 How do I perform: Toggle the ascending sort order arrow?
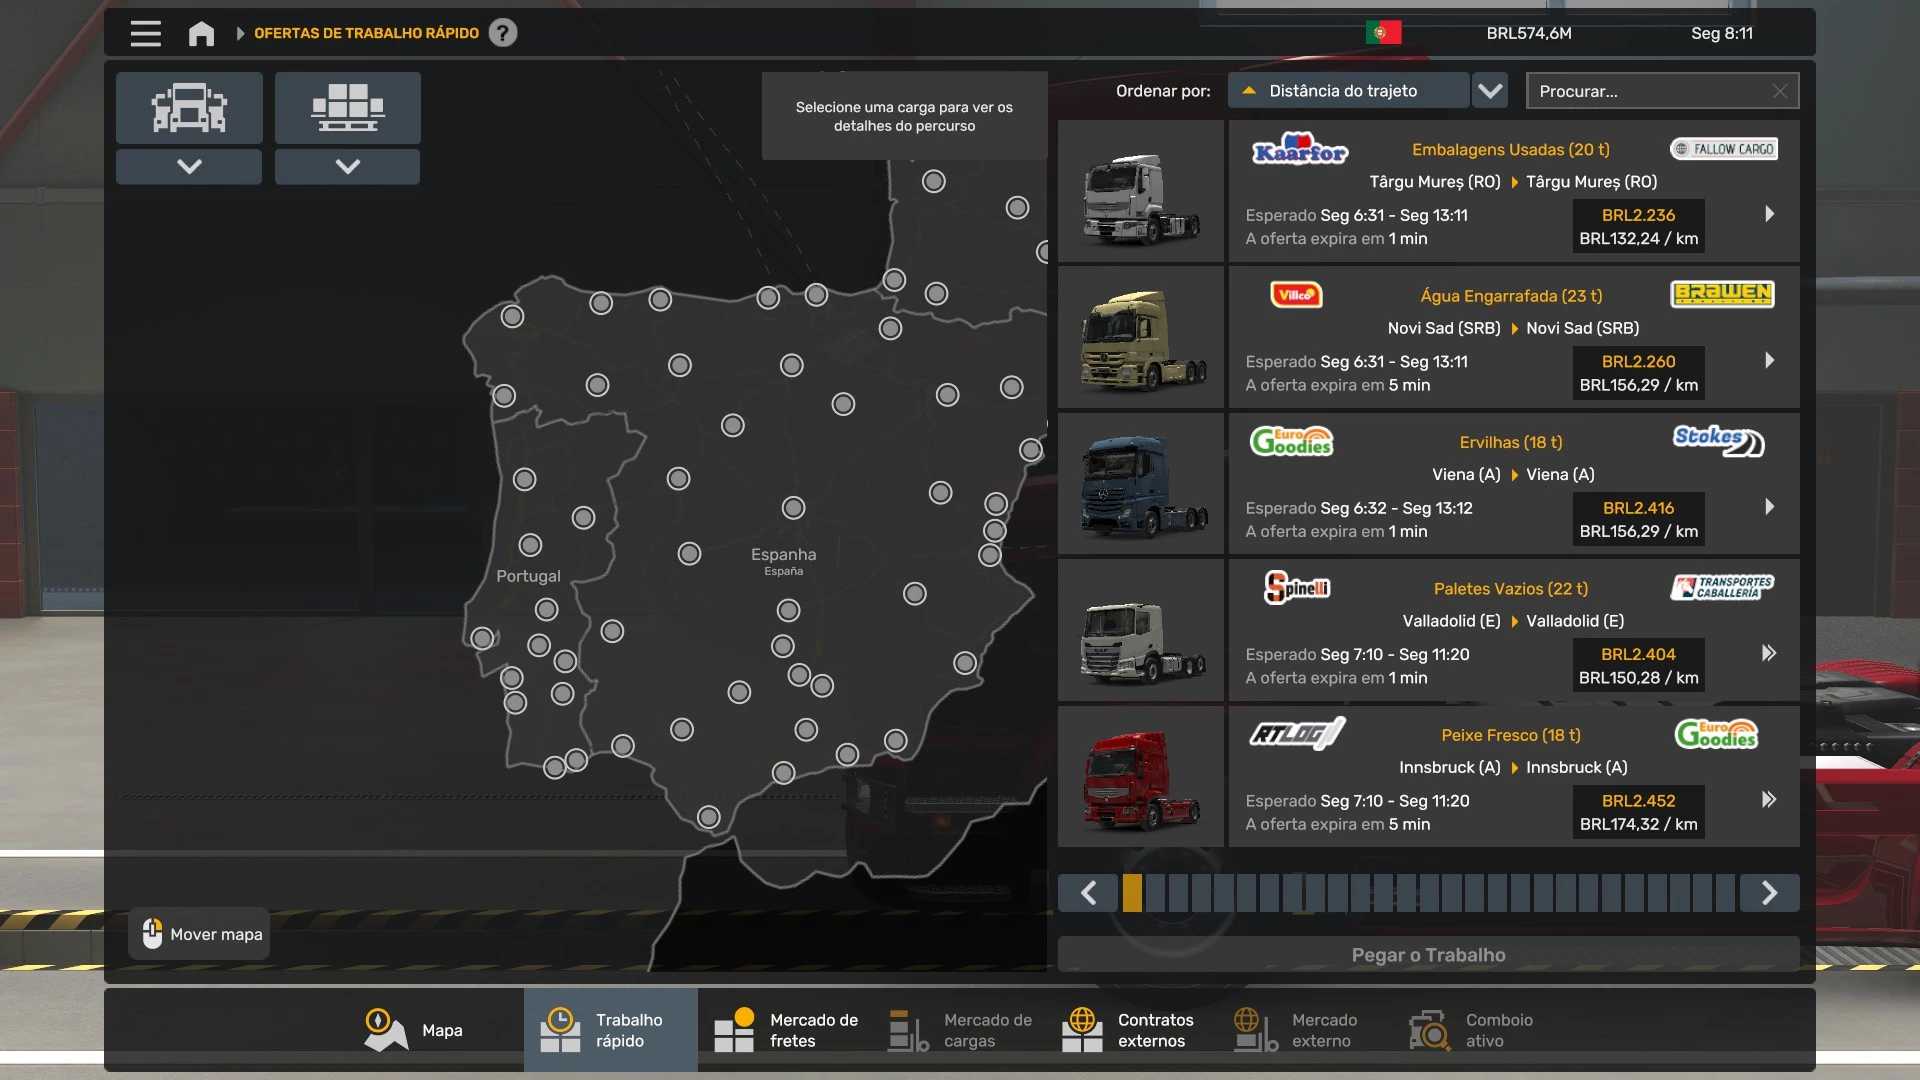[1249, 91]
